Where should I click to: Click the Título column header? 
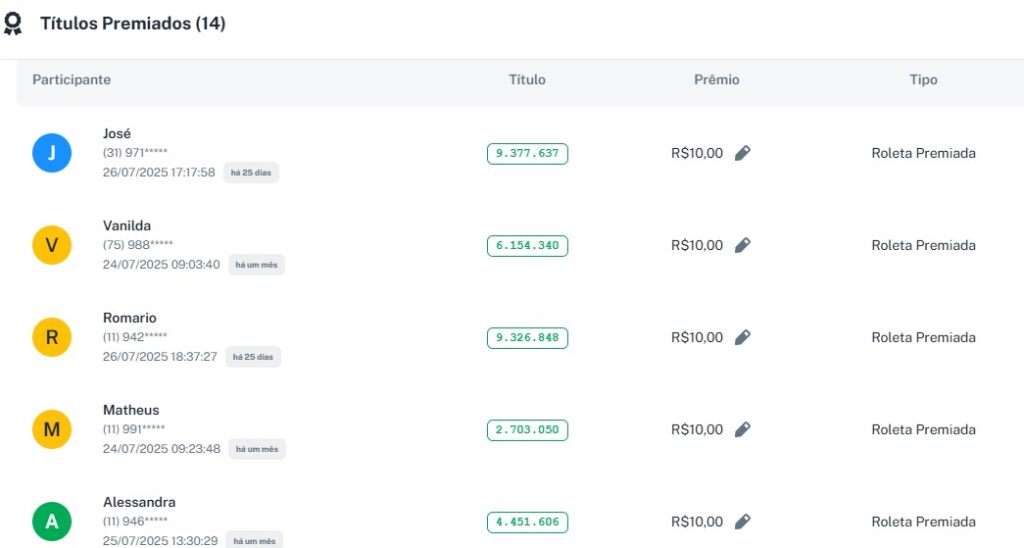click(x=527, y=80)
